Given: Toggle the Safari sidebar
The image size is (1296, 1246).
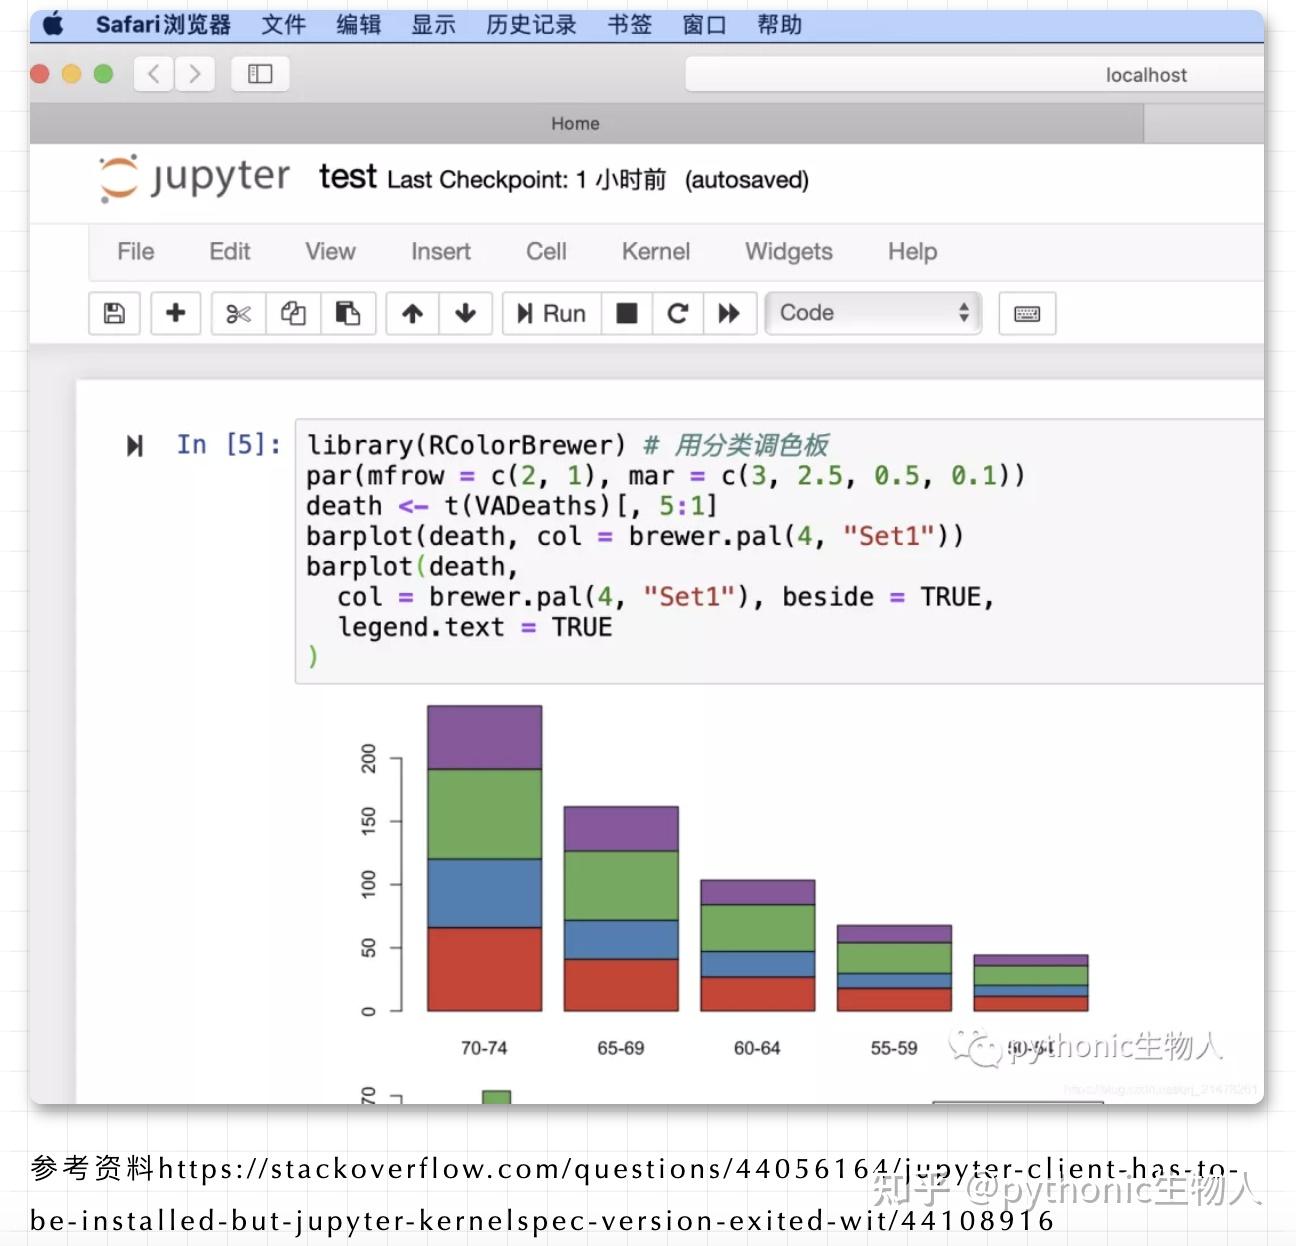Looking at the screenshot, I should (259, 73).
